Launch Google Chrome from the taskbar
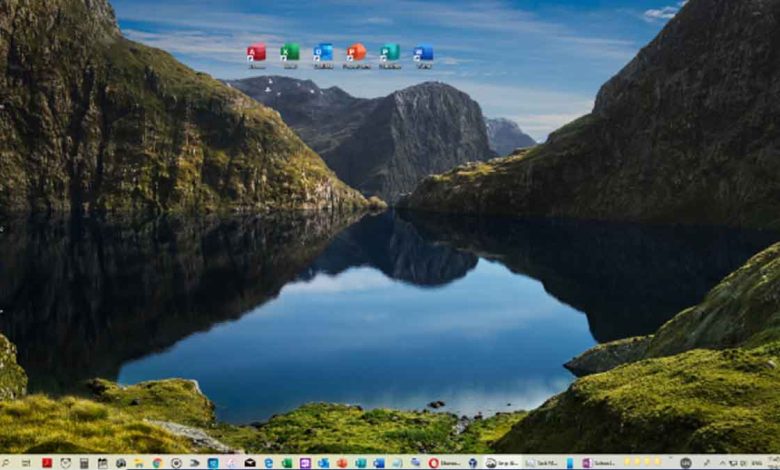Image resolution: width=780 pixels, height=470 pixels. coord(157,463)
